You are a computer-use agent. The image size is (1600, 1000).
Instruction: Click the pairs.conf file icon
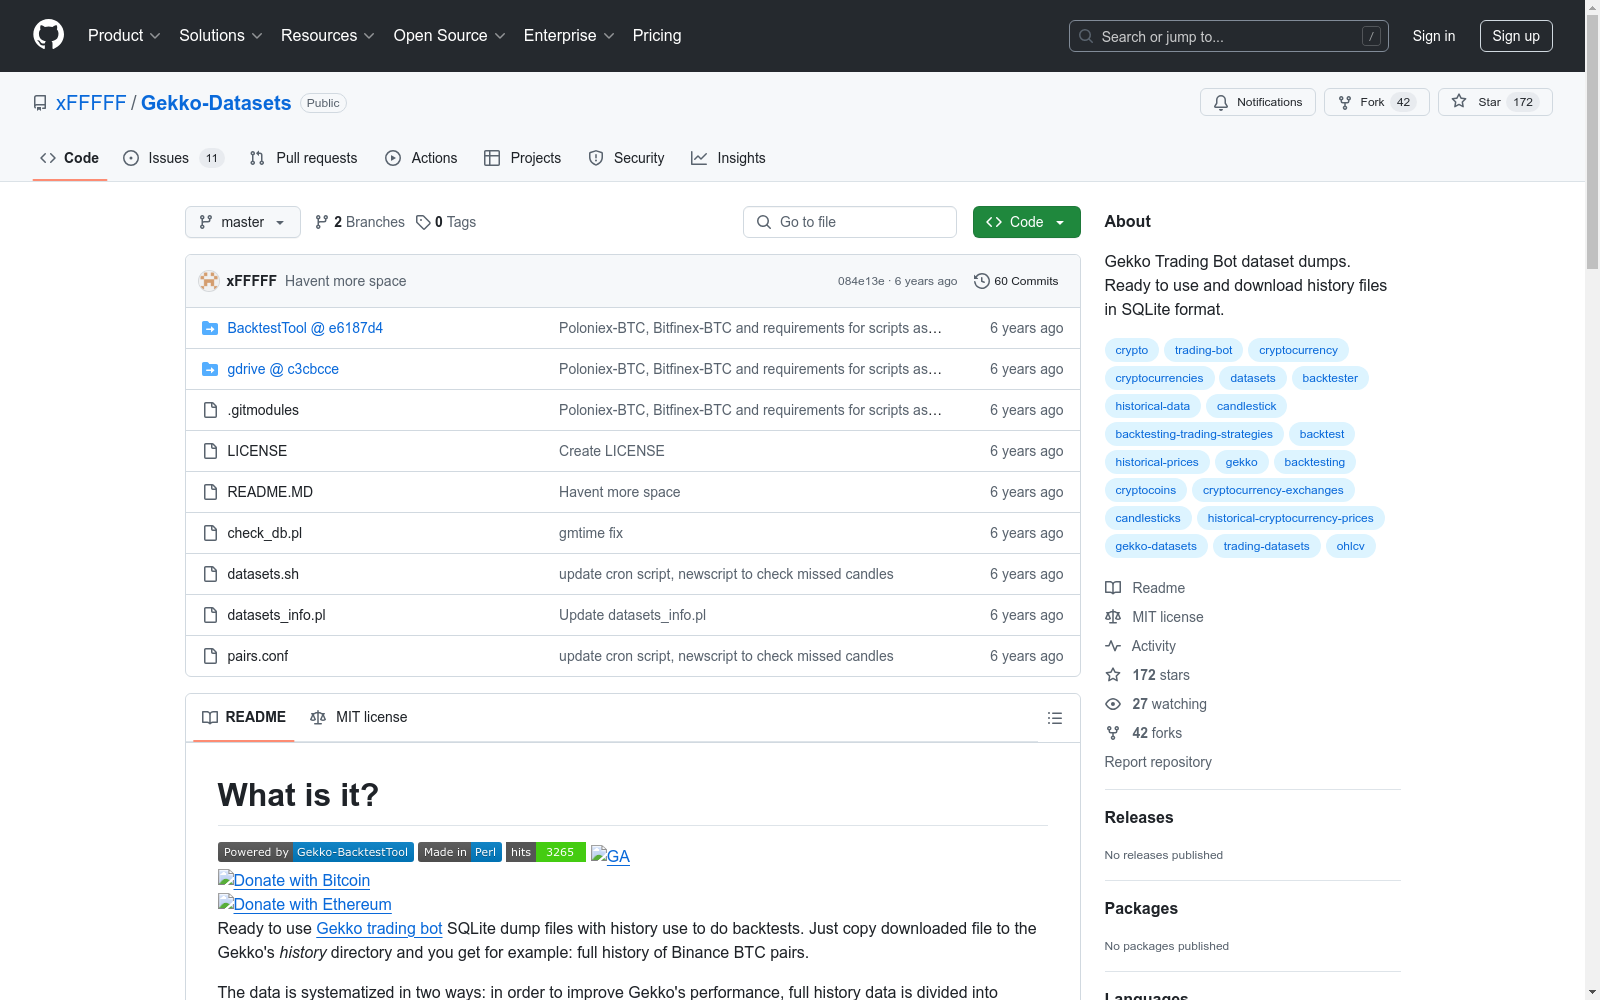point(210,656)
